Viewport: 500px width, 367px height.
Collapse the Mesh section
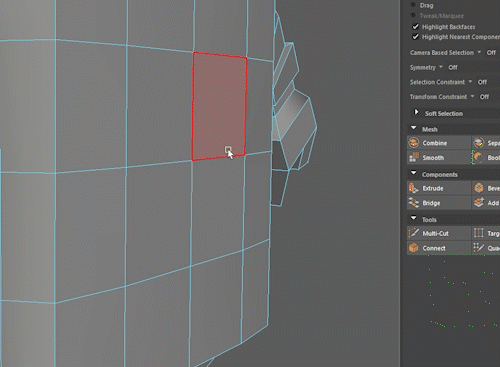coord(414,128)
